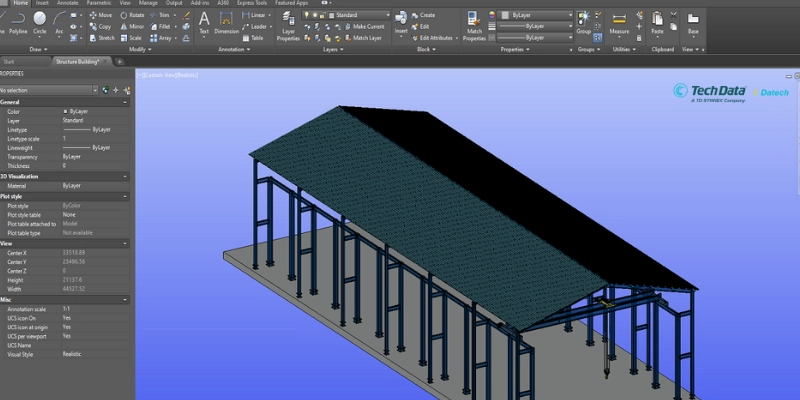Click Create block button
The image size is (800, 400).
click(x=423, y=15)
